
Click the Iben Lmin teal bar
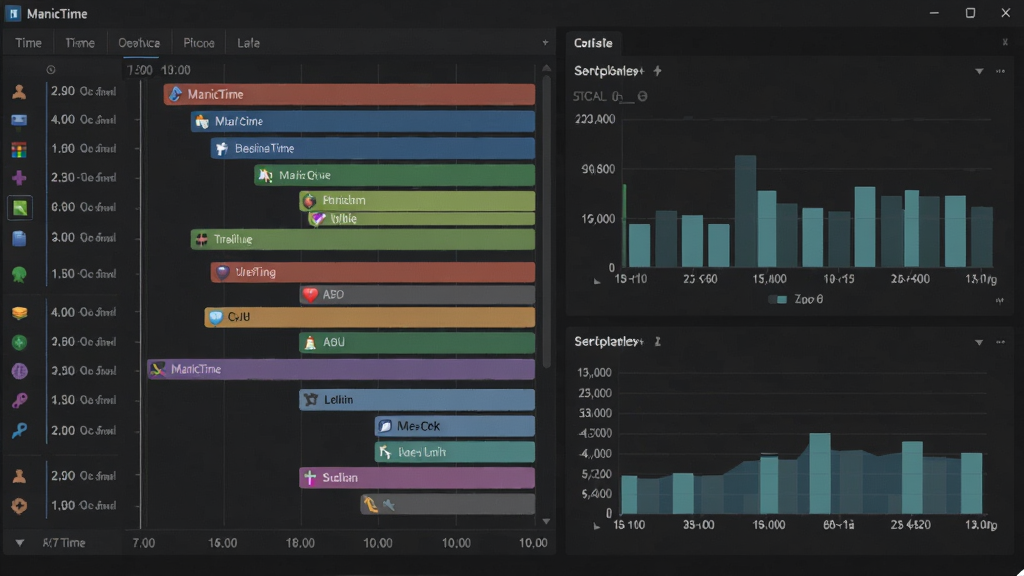click(x=455, y=452)
